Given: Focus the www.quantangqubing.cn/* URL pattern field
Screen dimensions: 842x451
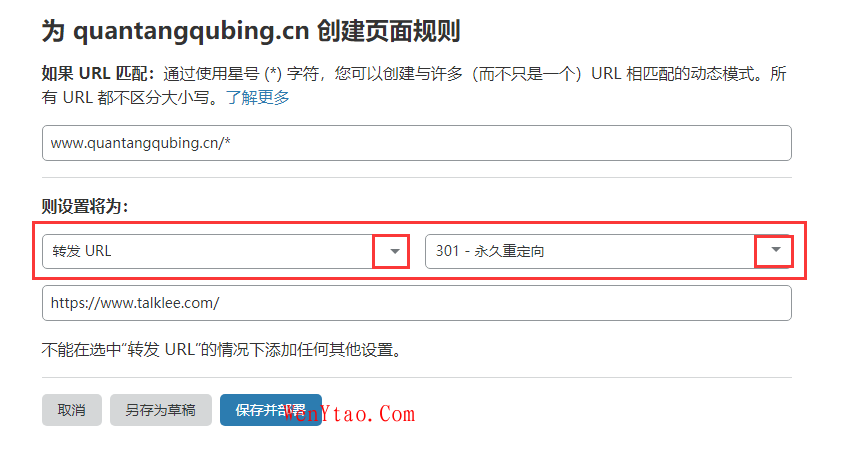Looking at the screenshot, I should tap(417, 143).
